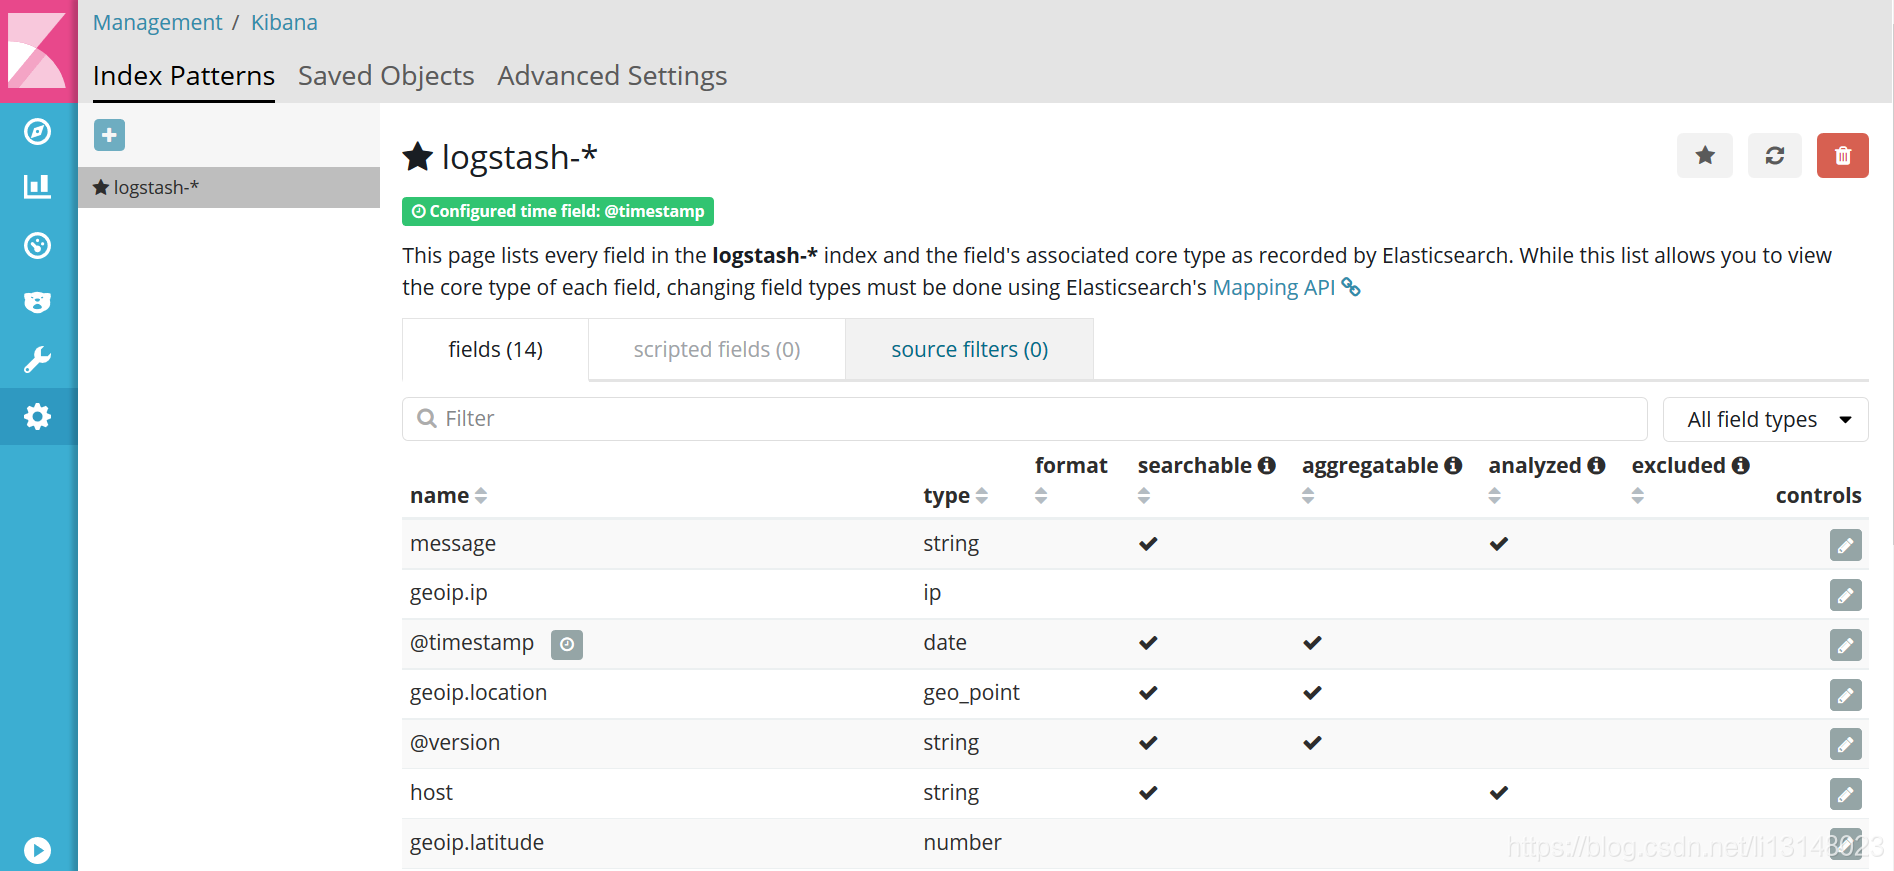Click the geoip.ip field name
Screen dimensions: 1894x871
[449, 593]
